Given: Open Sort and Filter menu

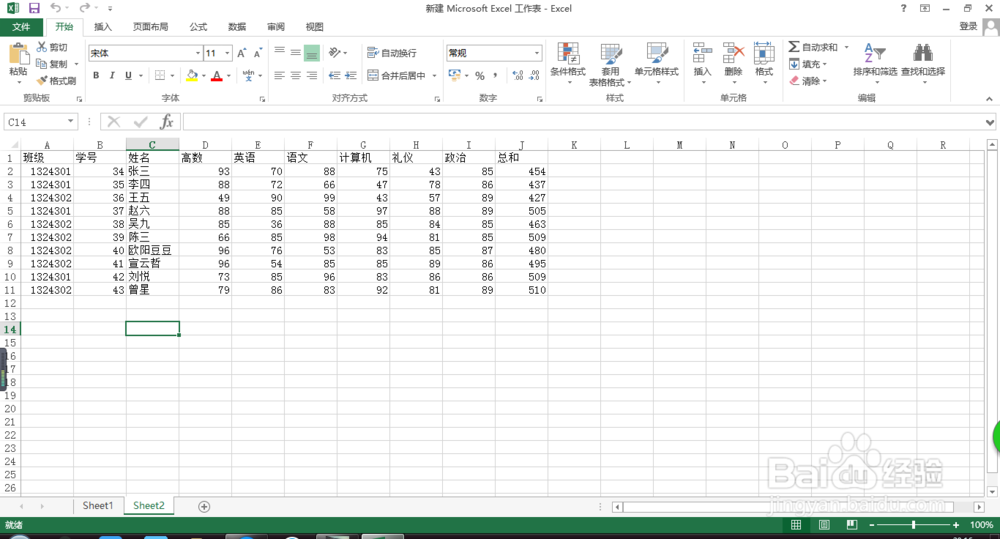Looking at the screenshot, I should [x=875, y=63].
